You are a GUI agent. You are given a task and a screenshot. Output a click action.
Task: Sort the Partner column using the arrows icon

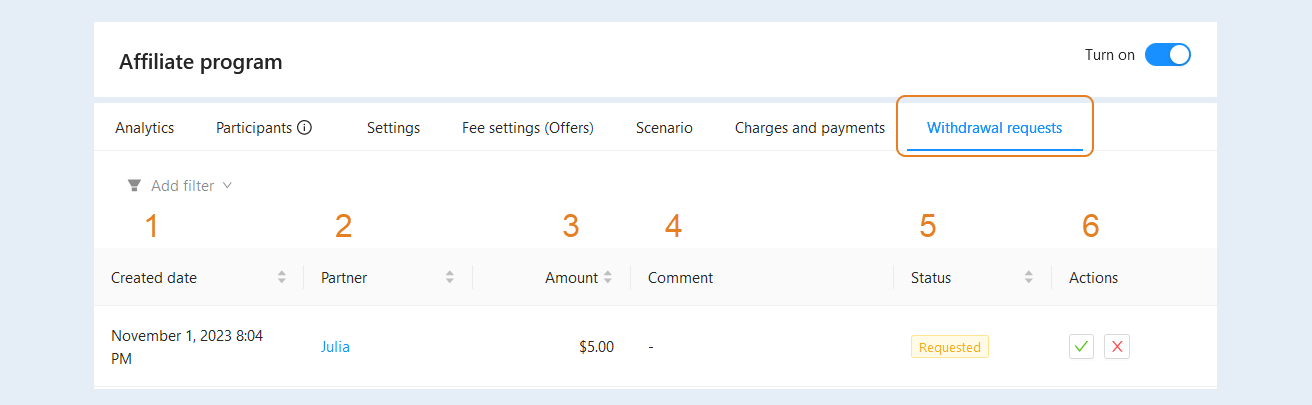click(x=450, y=278)
